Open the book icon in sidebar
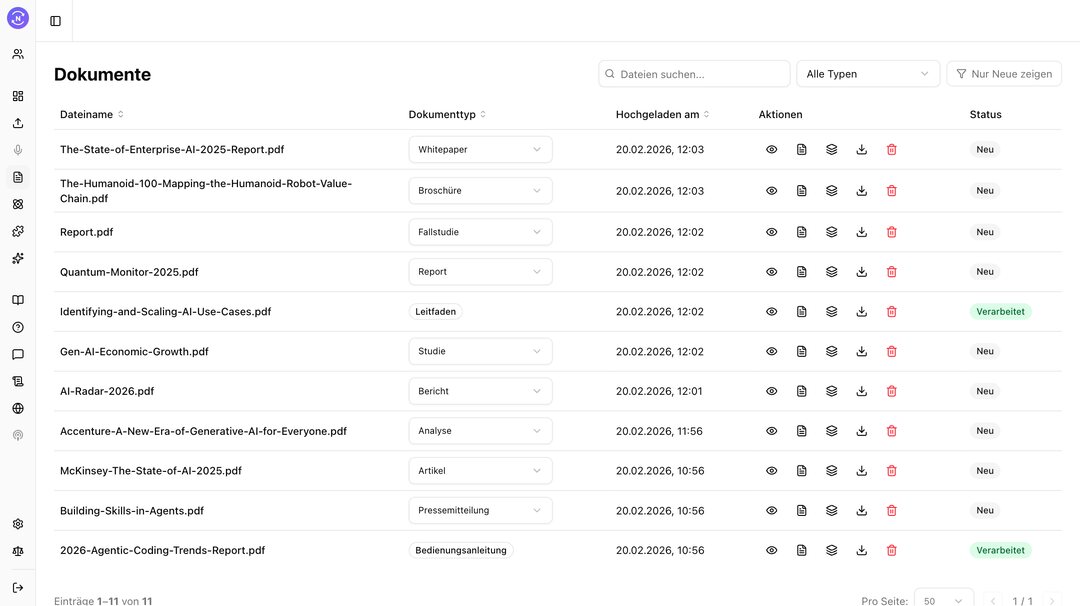The height and width of the screenshot is (606, 1080). pyautogui.click(x=18, y=300)
